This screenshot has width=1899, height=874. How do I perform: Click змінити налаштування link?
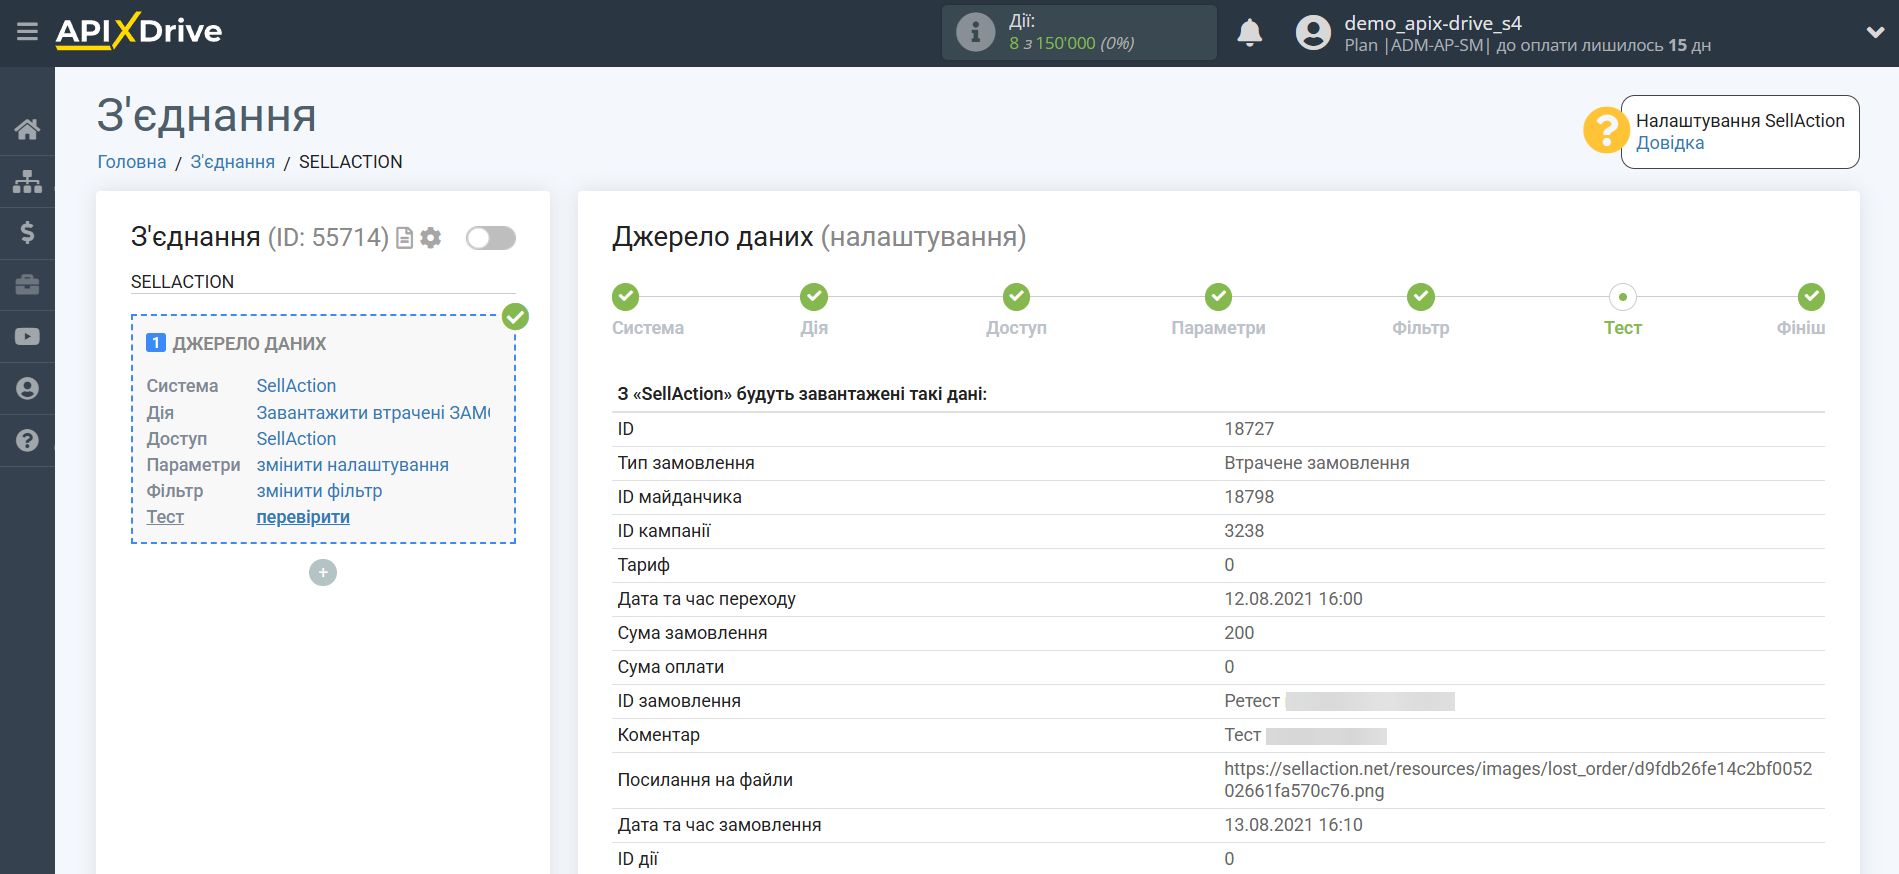pos(352,465)
